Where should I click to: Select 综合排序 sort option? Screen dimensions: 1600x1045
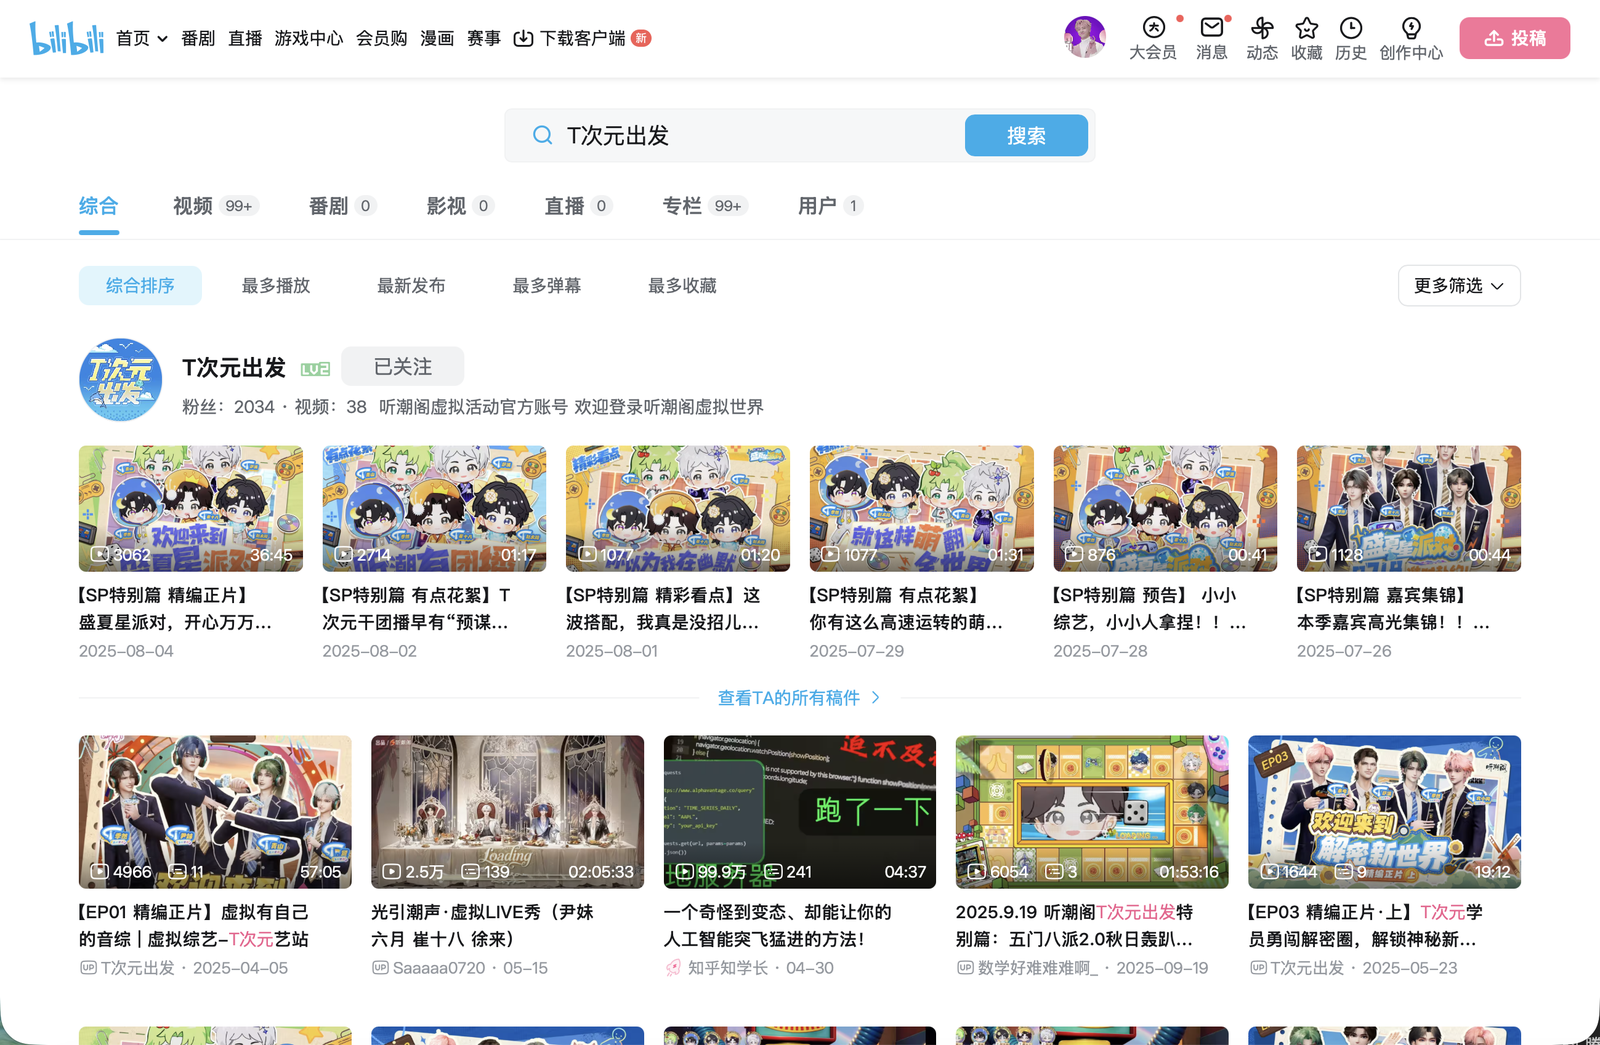tap(140, 286)
